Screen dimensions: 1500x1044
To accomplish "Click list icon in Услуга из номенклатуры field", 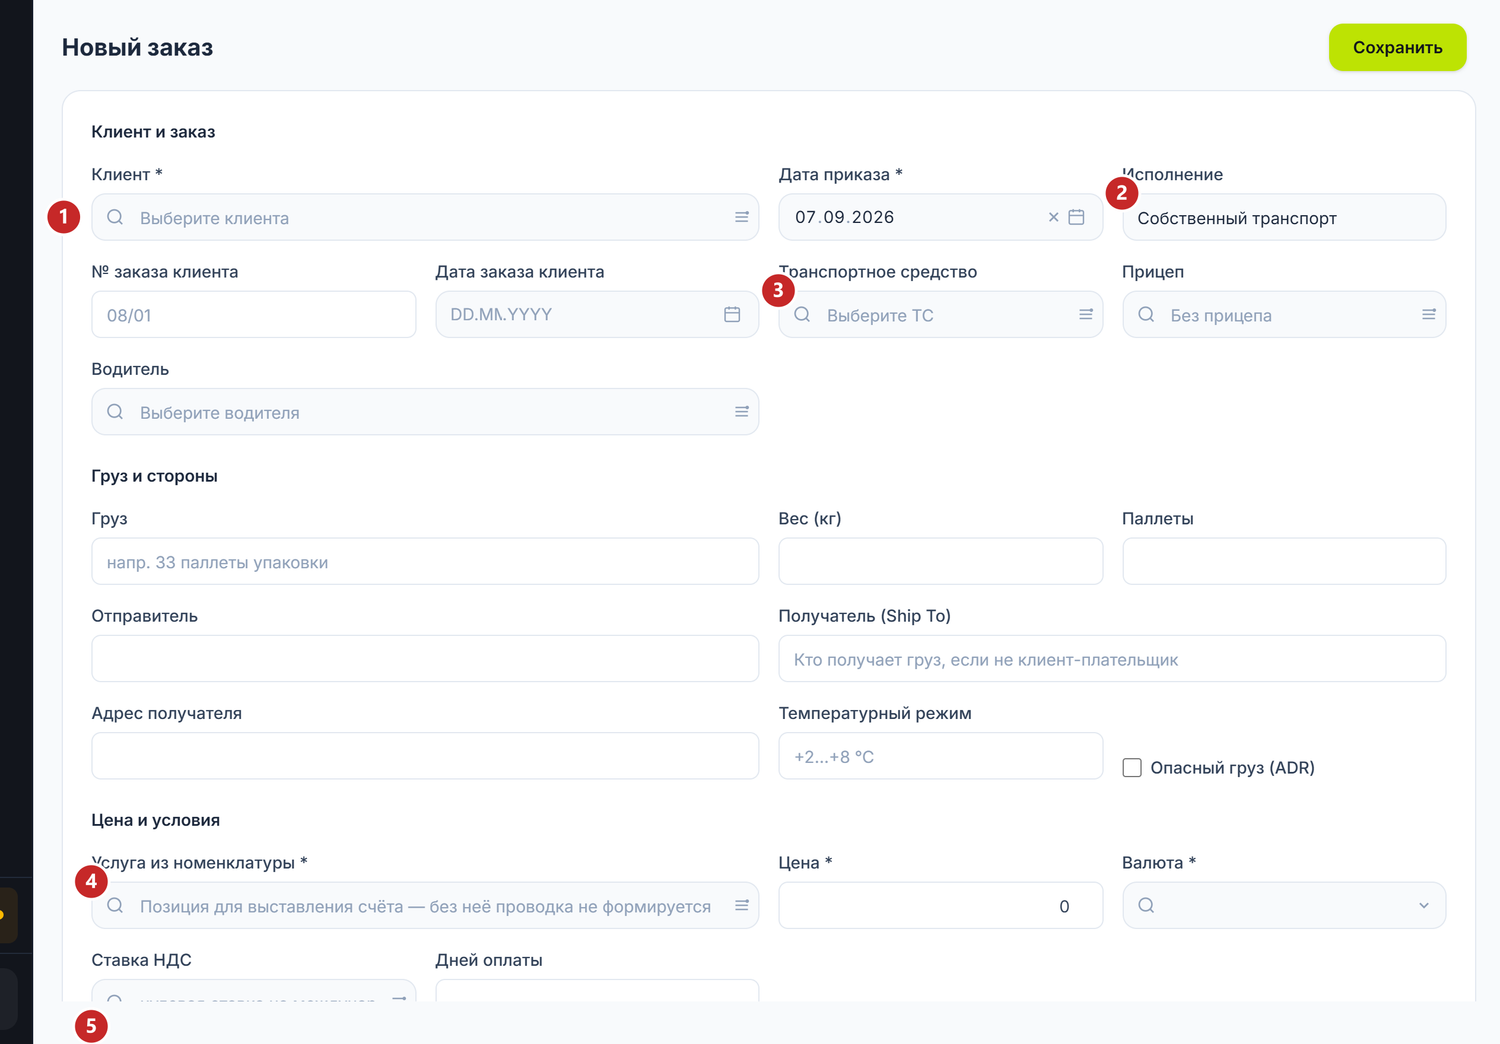I will pos(742,905).
